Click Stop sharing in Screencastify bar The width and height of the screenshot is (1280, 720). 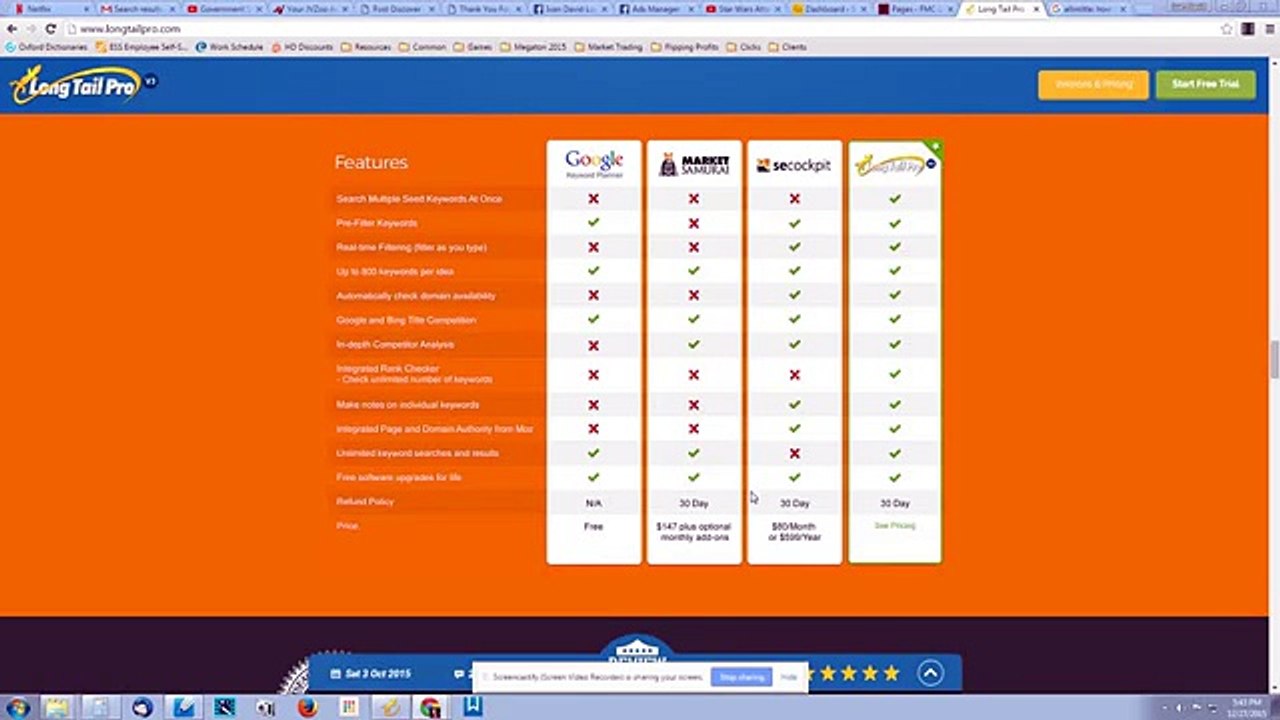[x=741, y=677]
